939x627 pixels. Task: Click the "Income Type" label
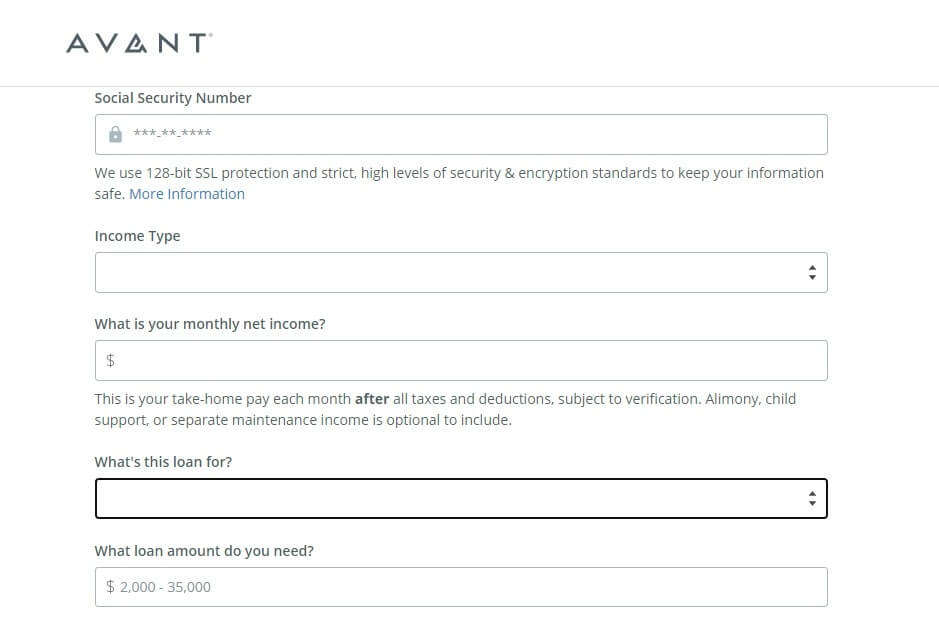click(x=137, y=236)
